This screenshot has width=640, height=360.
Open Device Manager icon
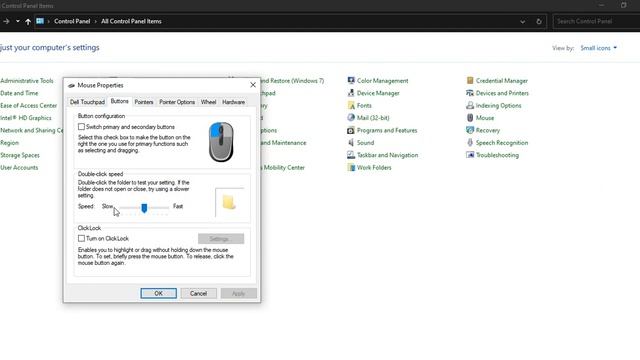pyautogui.click(x=351, y=93)
